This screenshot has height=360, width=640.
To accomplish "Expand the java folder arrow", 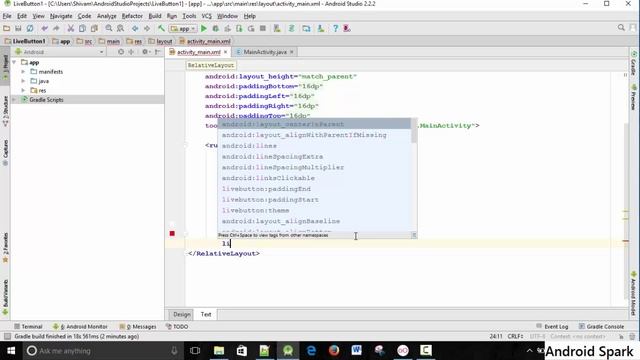I will [23, 81].
